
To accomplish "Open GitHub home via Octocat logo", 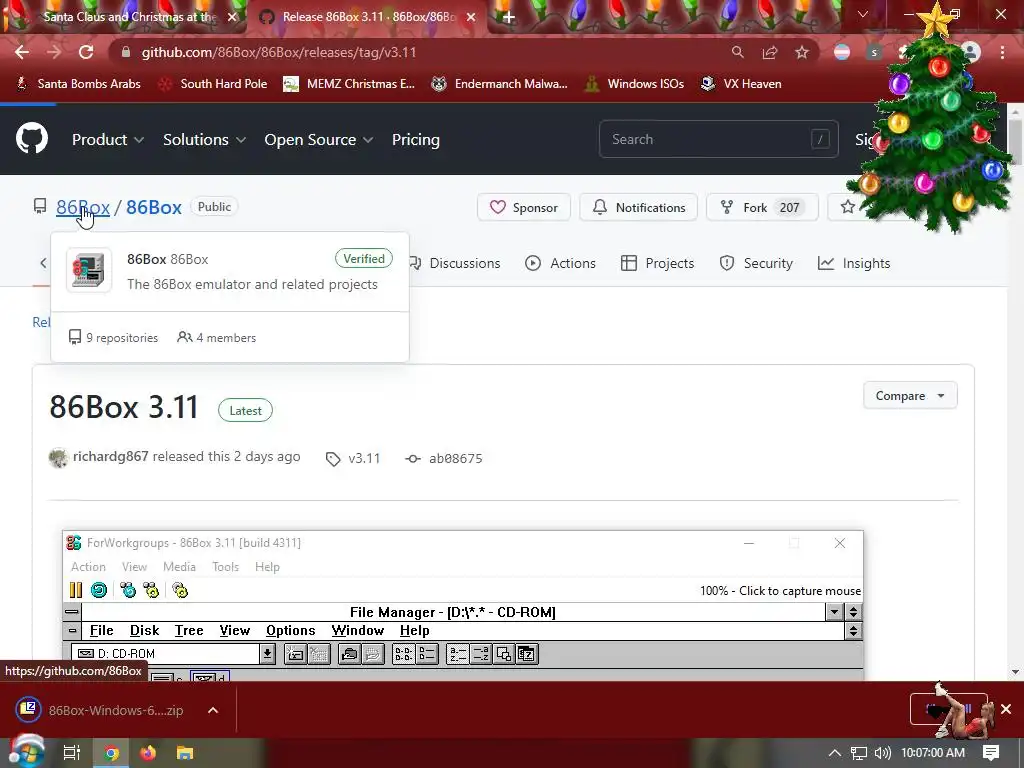I will click(x=32, y=138).
